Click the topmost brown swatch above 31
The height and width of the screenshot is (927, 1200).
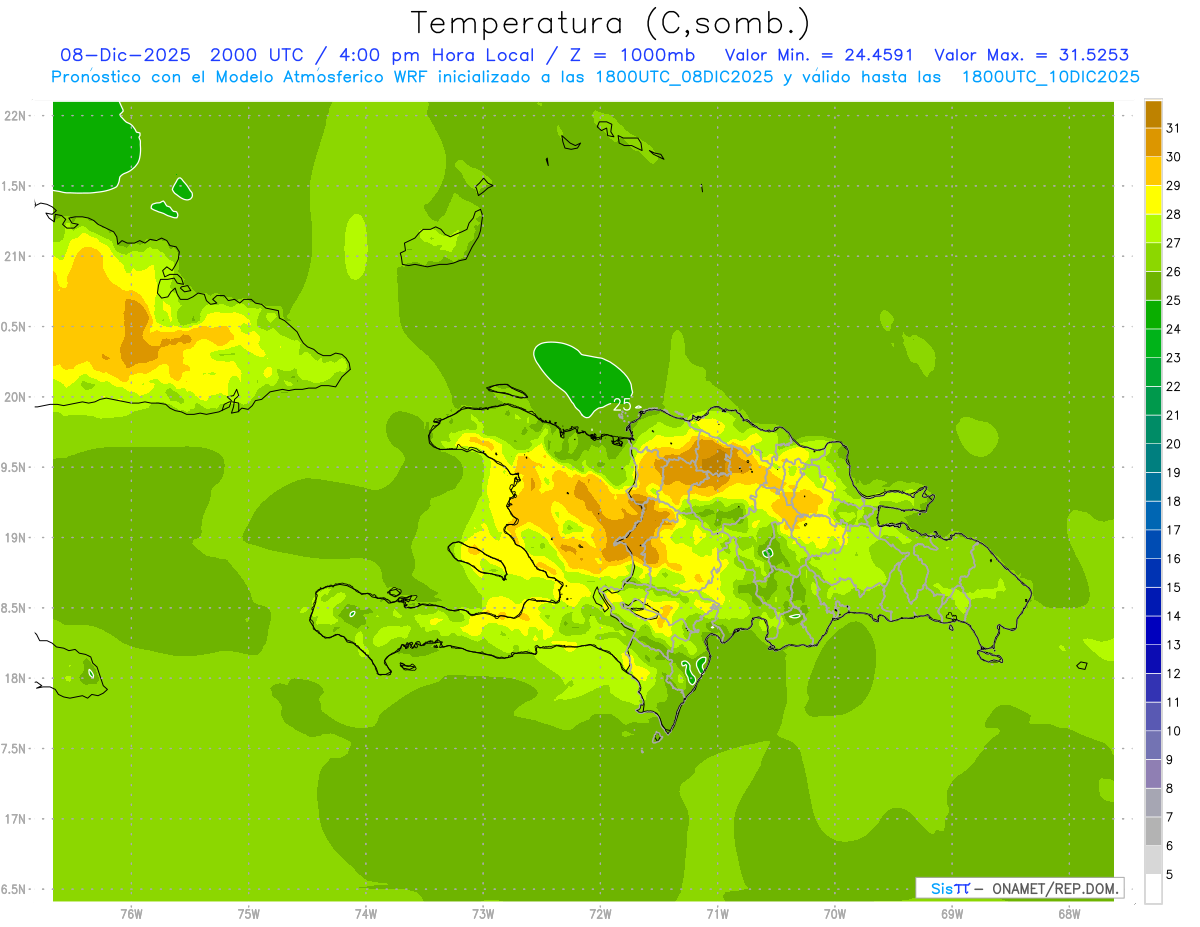point(1153,114)
